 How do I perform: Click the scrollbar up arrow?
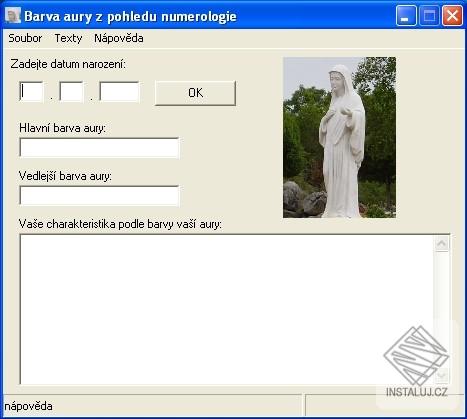(442, 244)
